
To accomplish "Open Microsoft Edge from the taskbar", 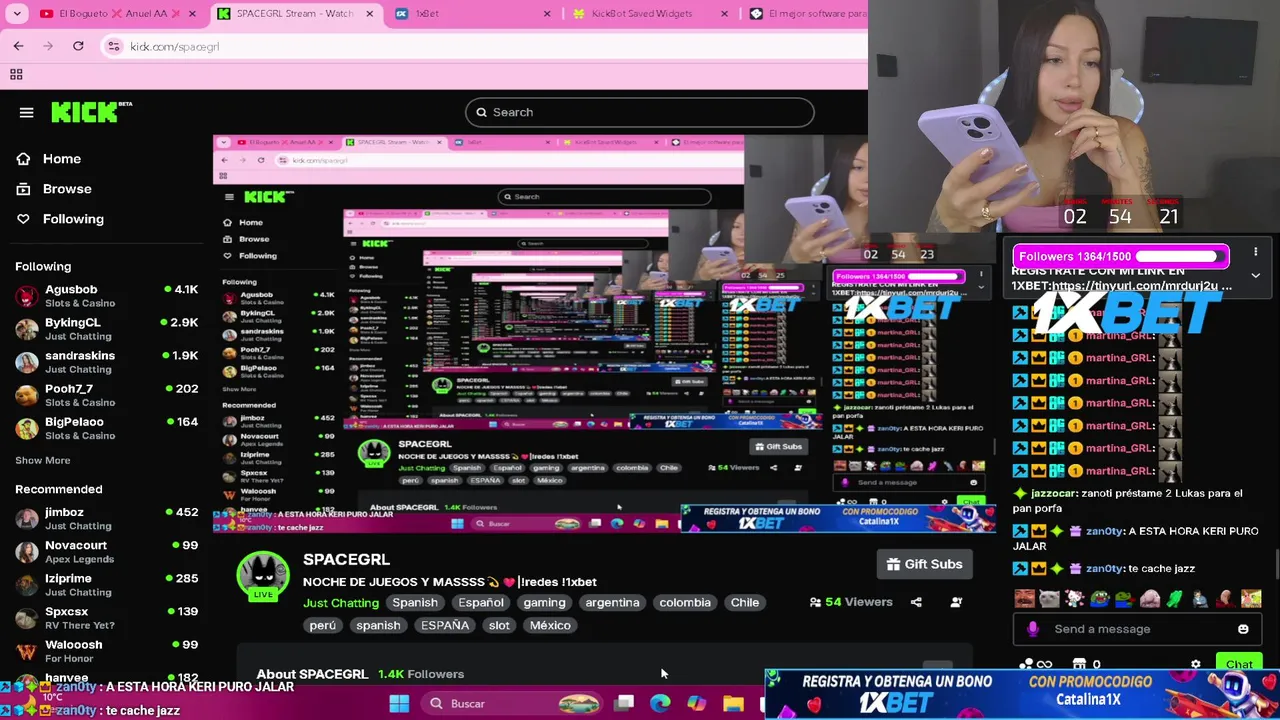I will pos(660,704).
